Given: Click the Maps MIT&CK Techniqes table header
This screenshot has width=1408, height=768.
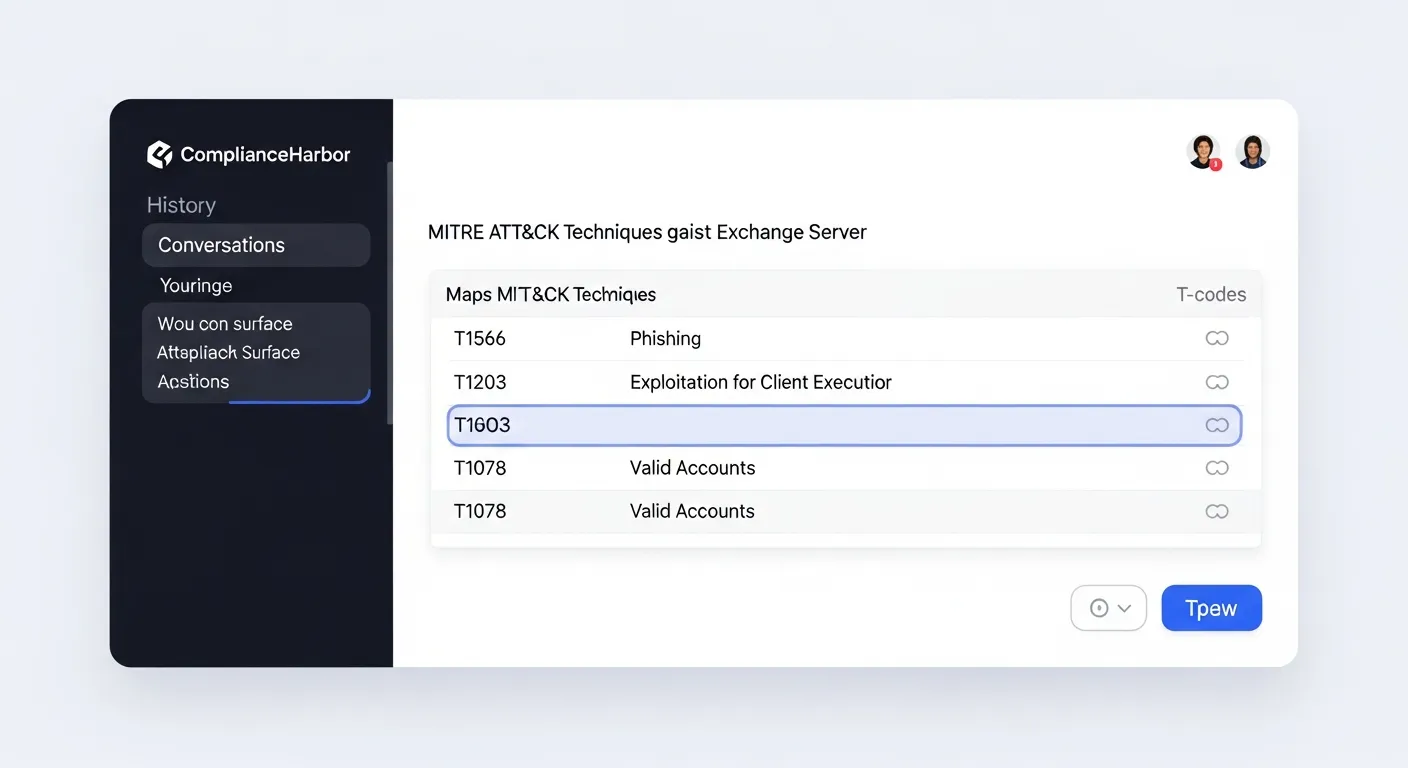Looking at the screenshot, I should [550, 294].
